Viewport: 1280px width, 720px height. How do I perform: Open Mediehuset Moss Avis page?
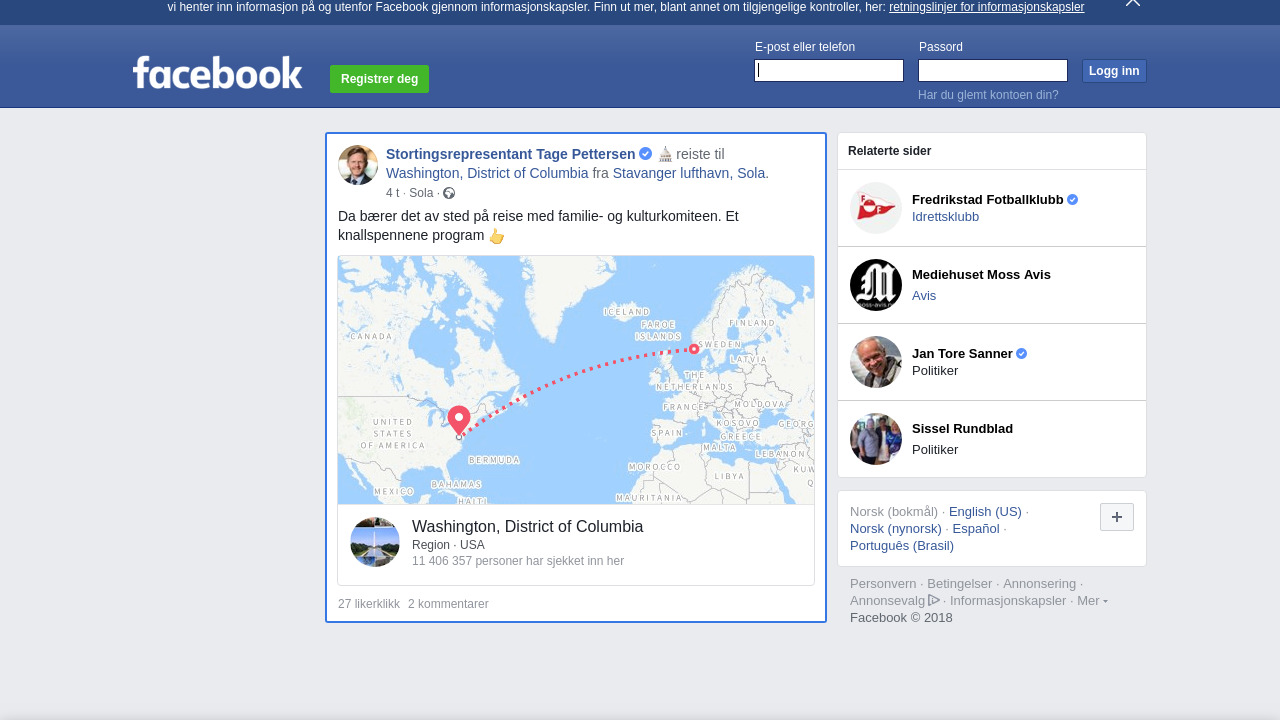pyautogui.click(x=981, y=275)
